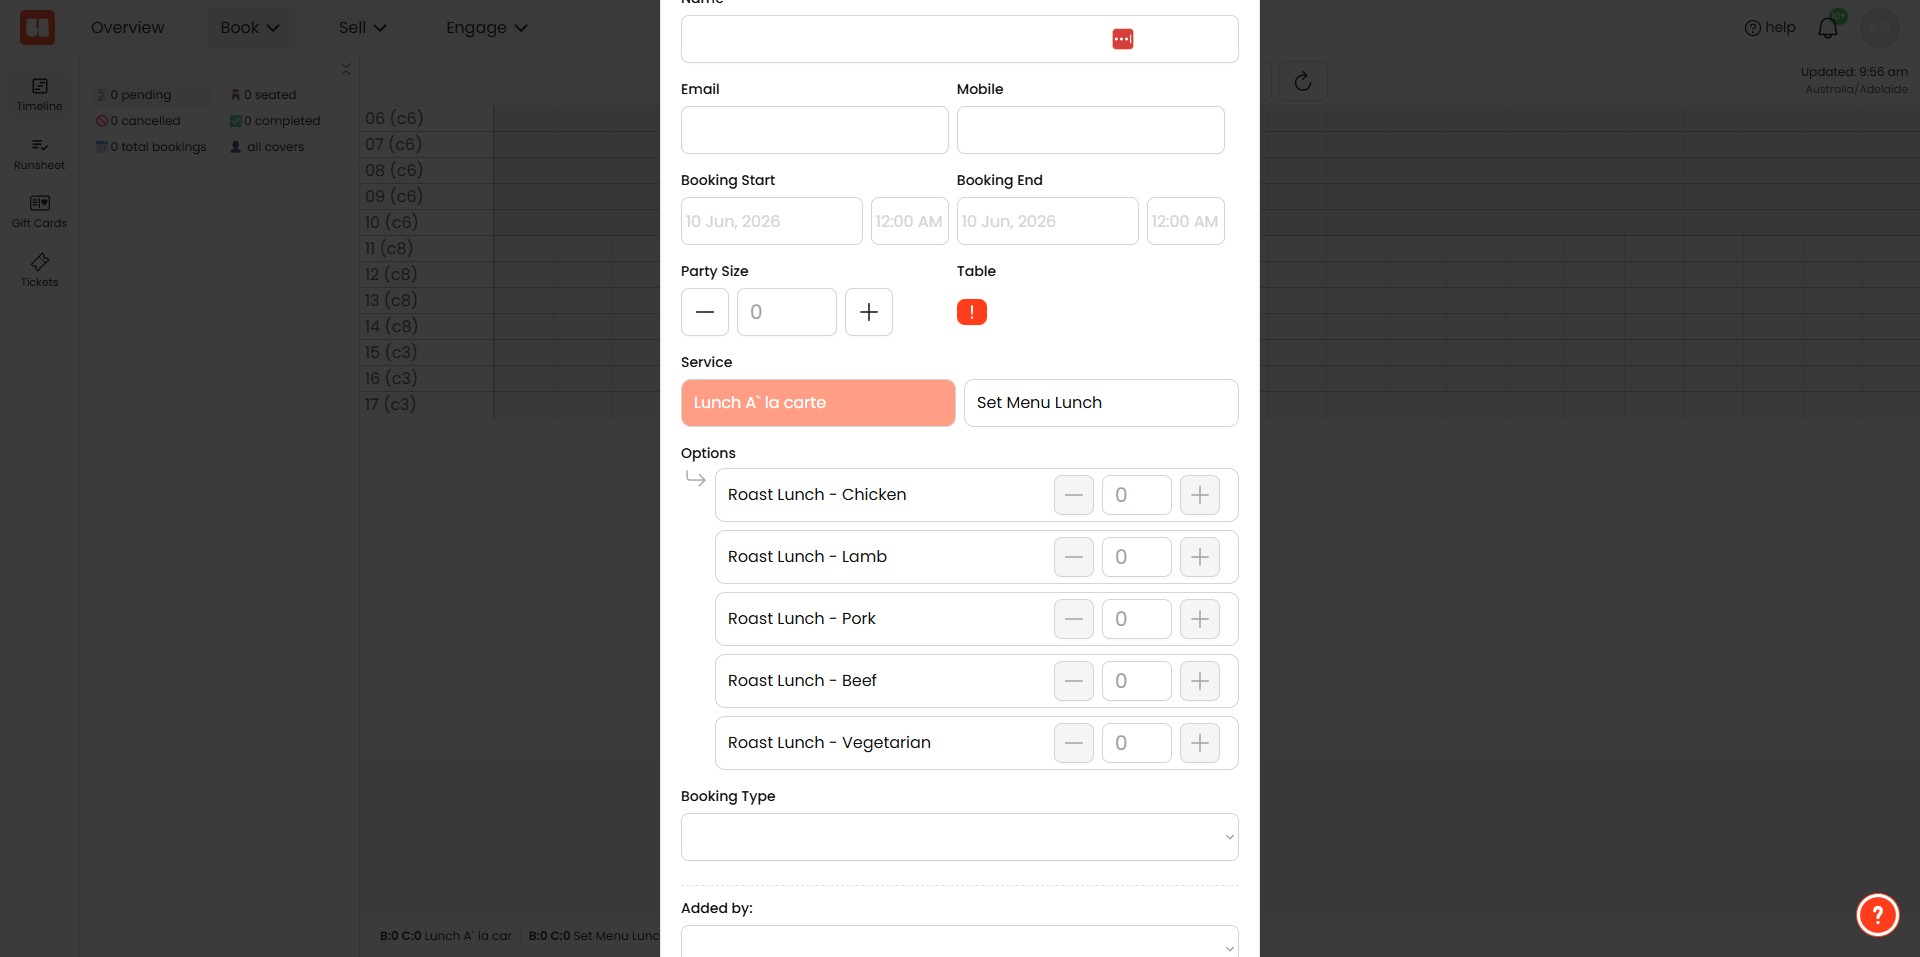This screenshot has height=957, width=1920.
Task: Decrease Roast Lunch - Pork quantity
Action: click(x=1074, y=619)
